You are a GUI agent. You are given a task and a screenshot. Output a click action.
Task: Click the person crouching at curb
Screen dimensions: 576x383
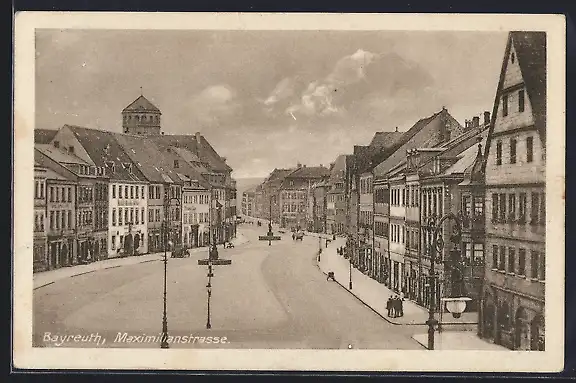(x=331, y=276)
